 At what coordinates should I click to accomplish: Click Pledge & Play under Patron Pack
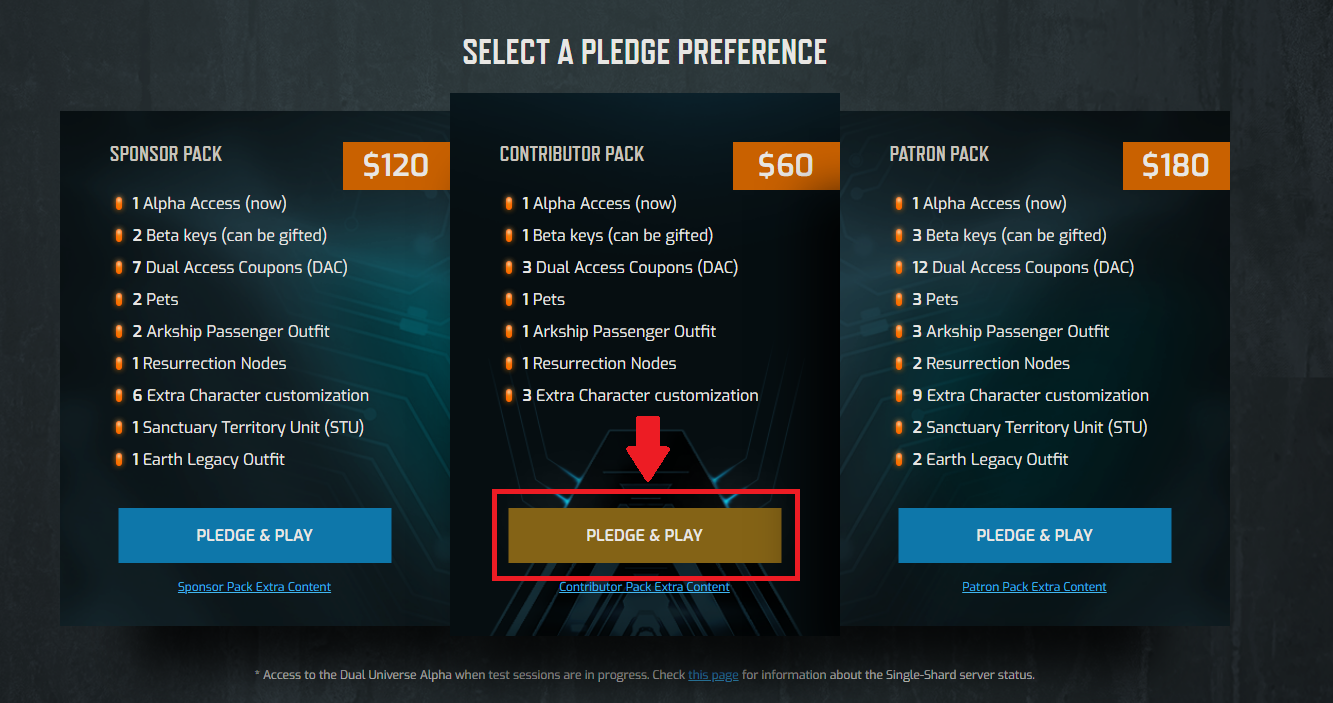[1034, 535]
